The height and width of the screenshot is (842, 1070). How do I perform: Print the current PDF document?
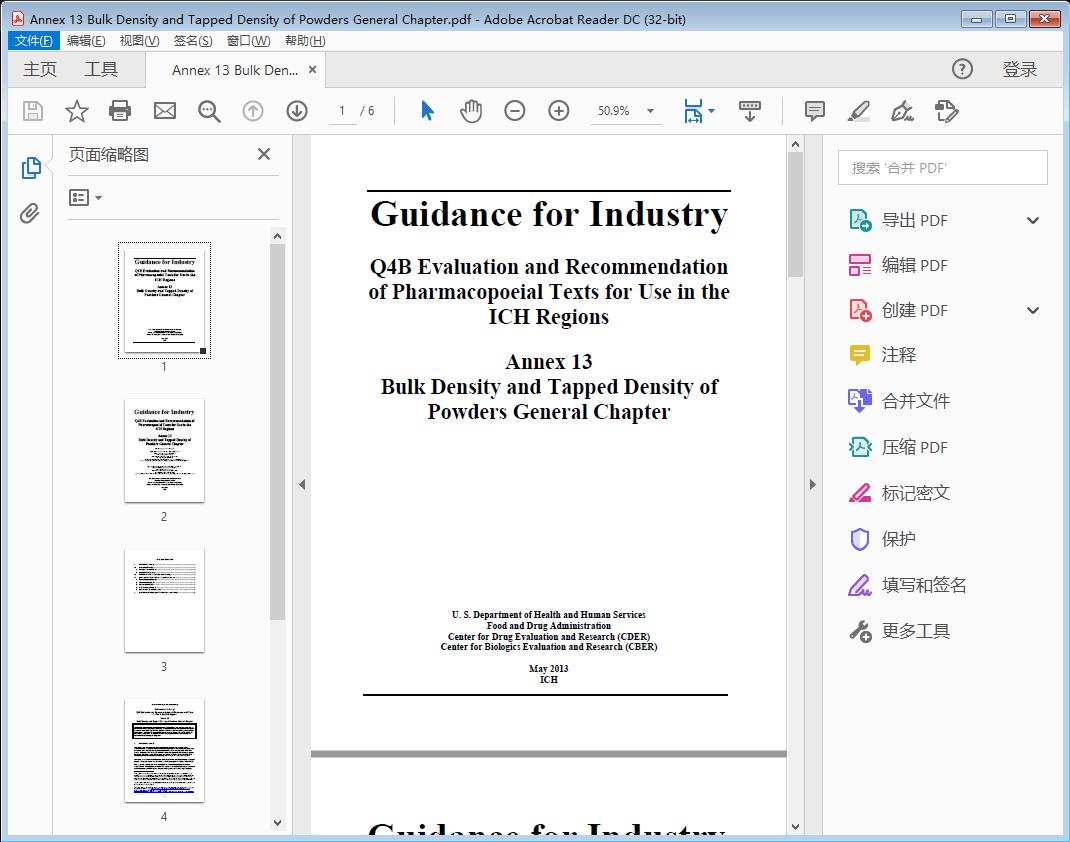click(x=120, y=110)
